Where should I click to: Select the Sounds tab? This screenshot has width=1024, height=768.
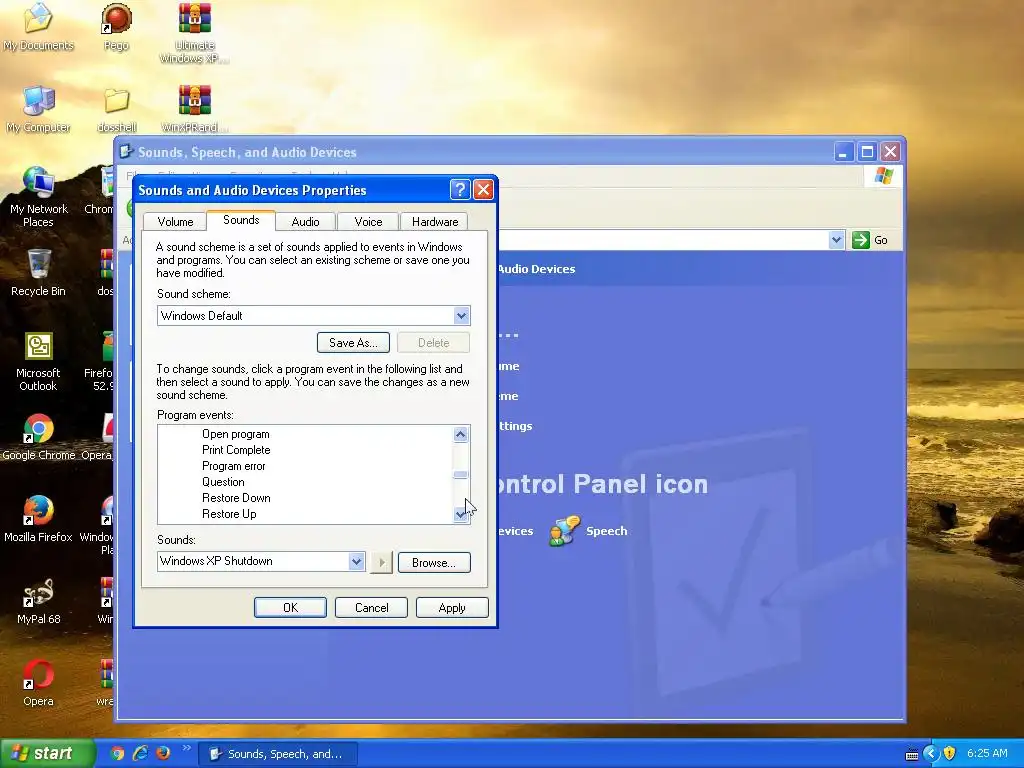click(x=241, y=220)
